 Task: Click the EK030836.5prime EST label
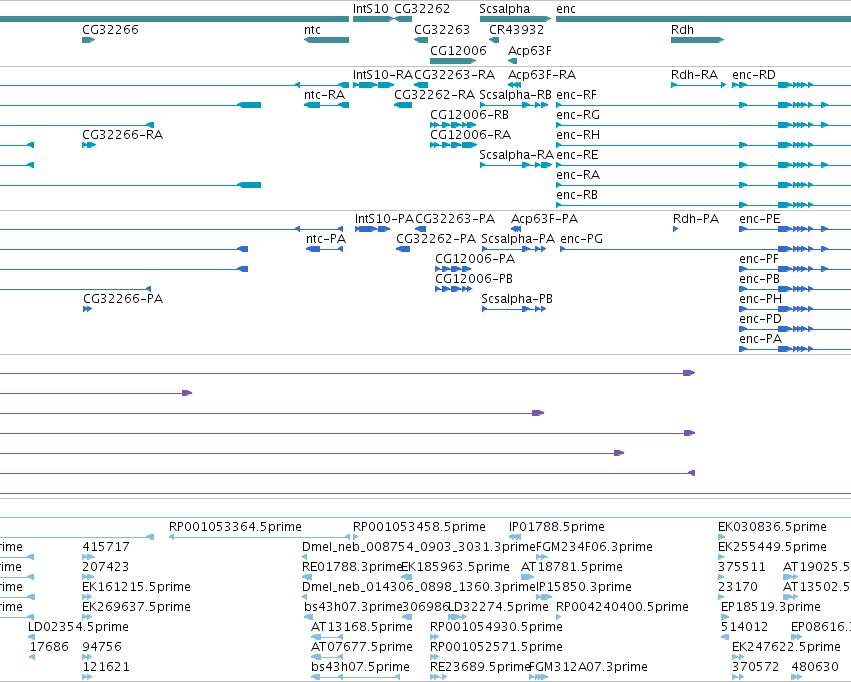coord(772,527)
